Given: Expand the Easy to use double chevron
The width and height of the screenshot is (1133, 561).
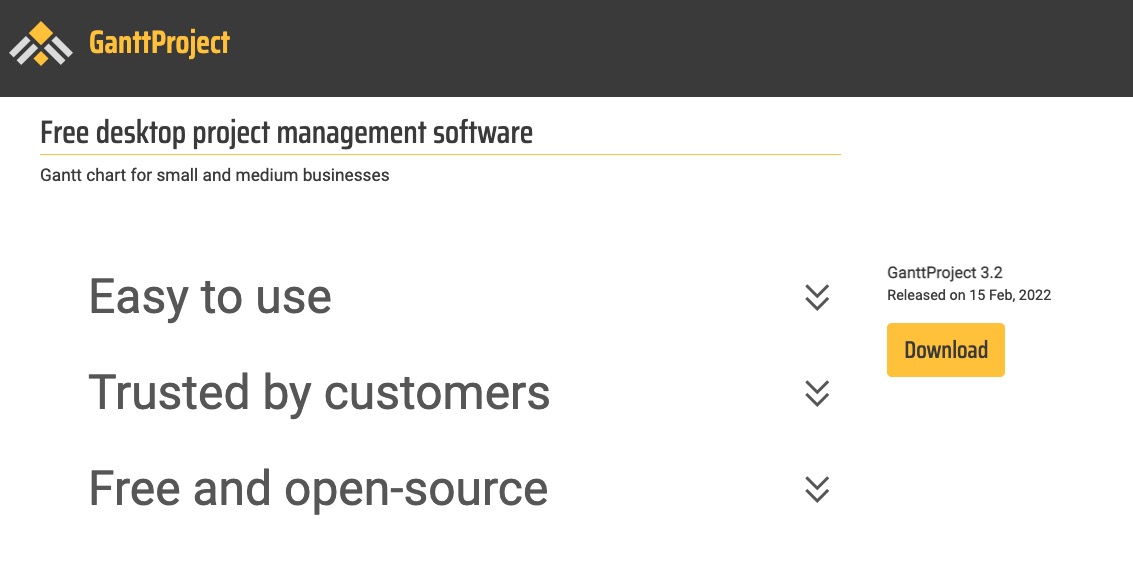Looking at the screenshot, I should click(x=817, y=297).
